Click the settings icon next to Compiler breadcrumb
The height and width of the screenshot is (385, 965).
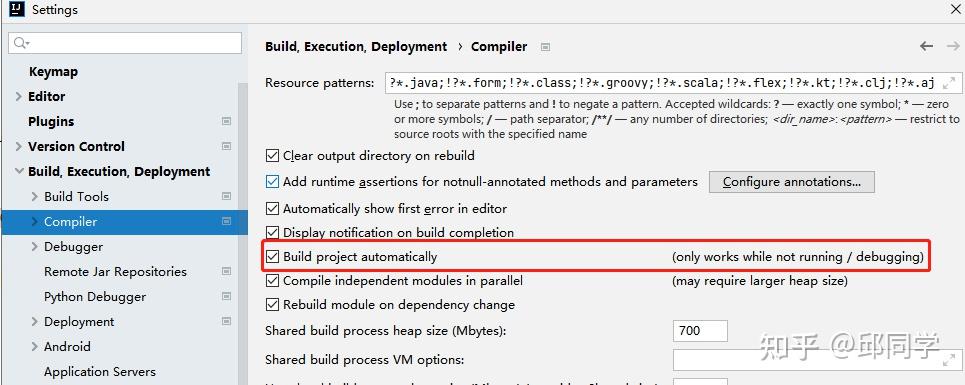tap(545, 47)
